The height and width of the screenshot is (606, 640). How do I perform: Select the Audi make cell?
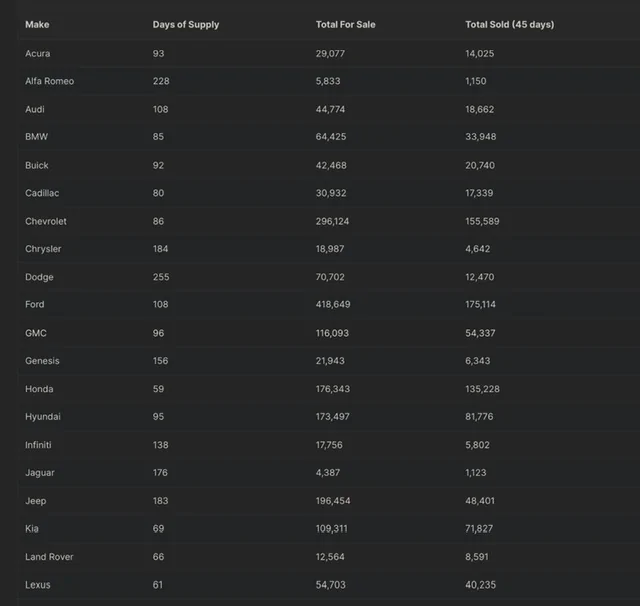pyautogui.click(x=35, y=109)
